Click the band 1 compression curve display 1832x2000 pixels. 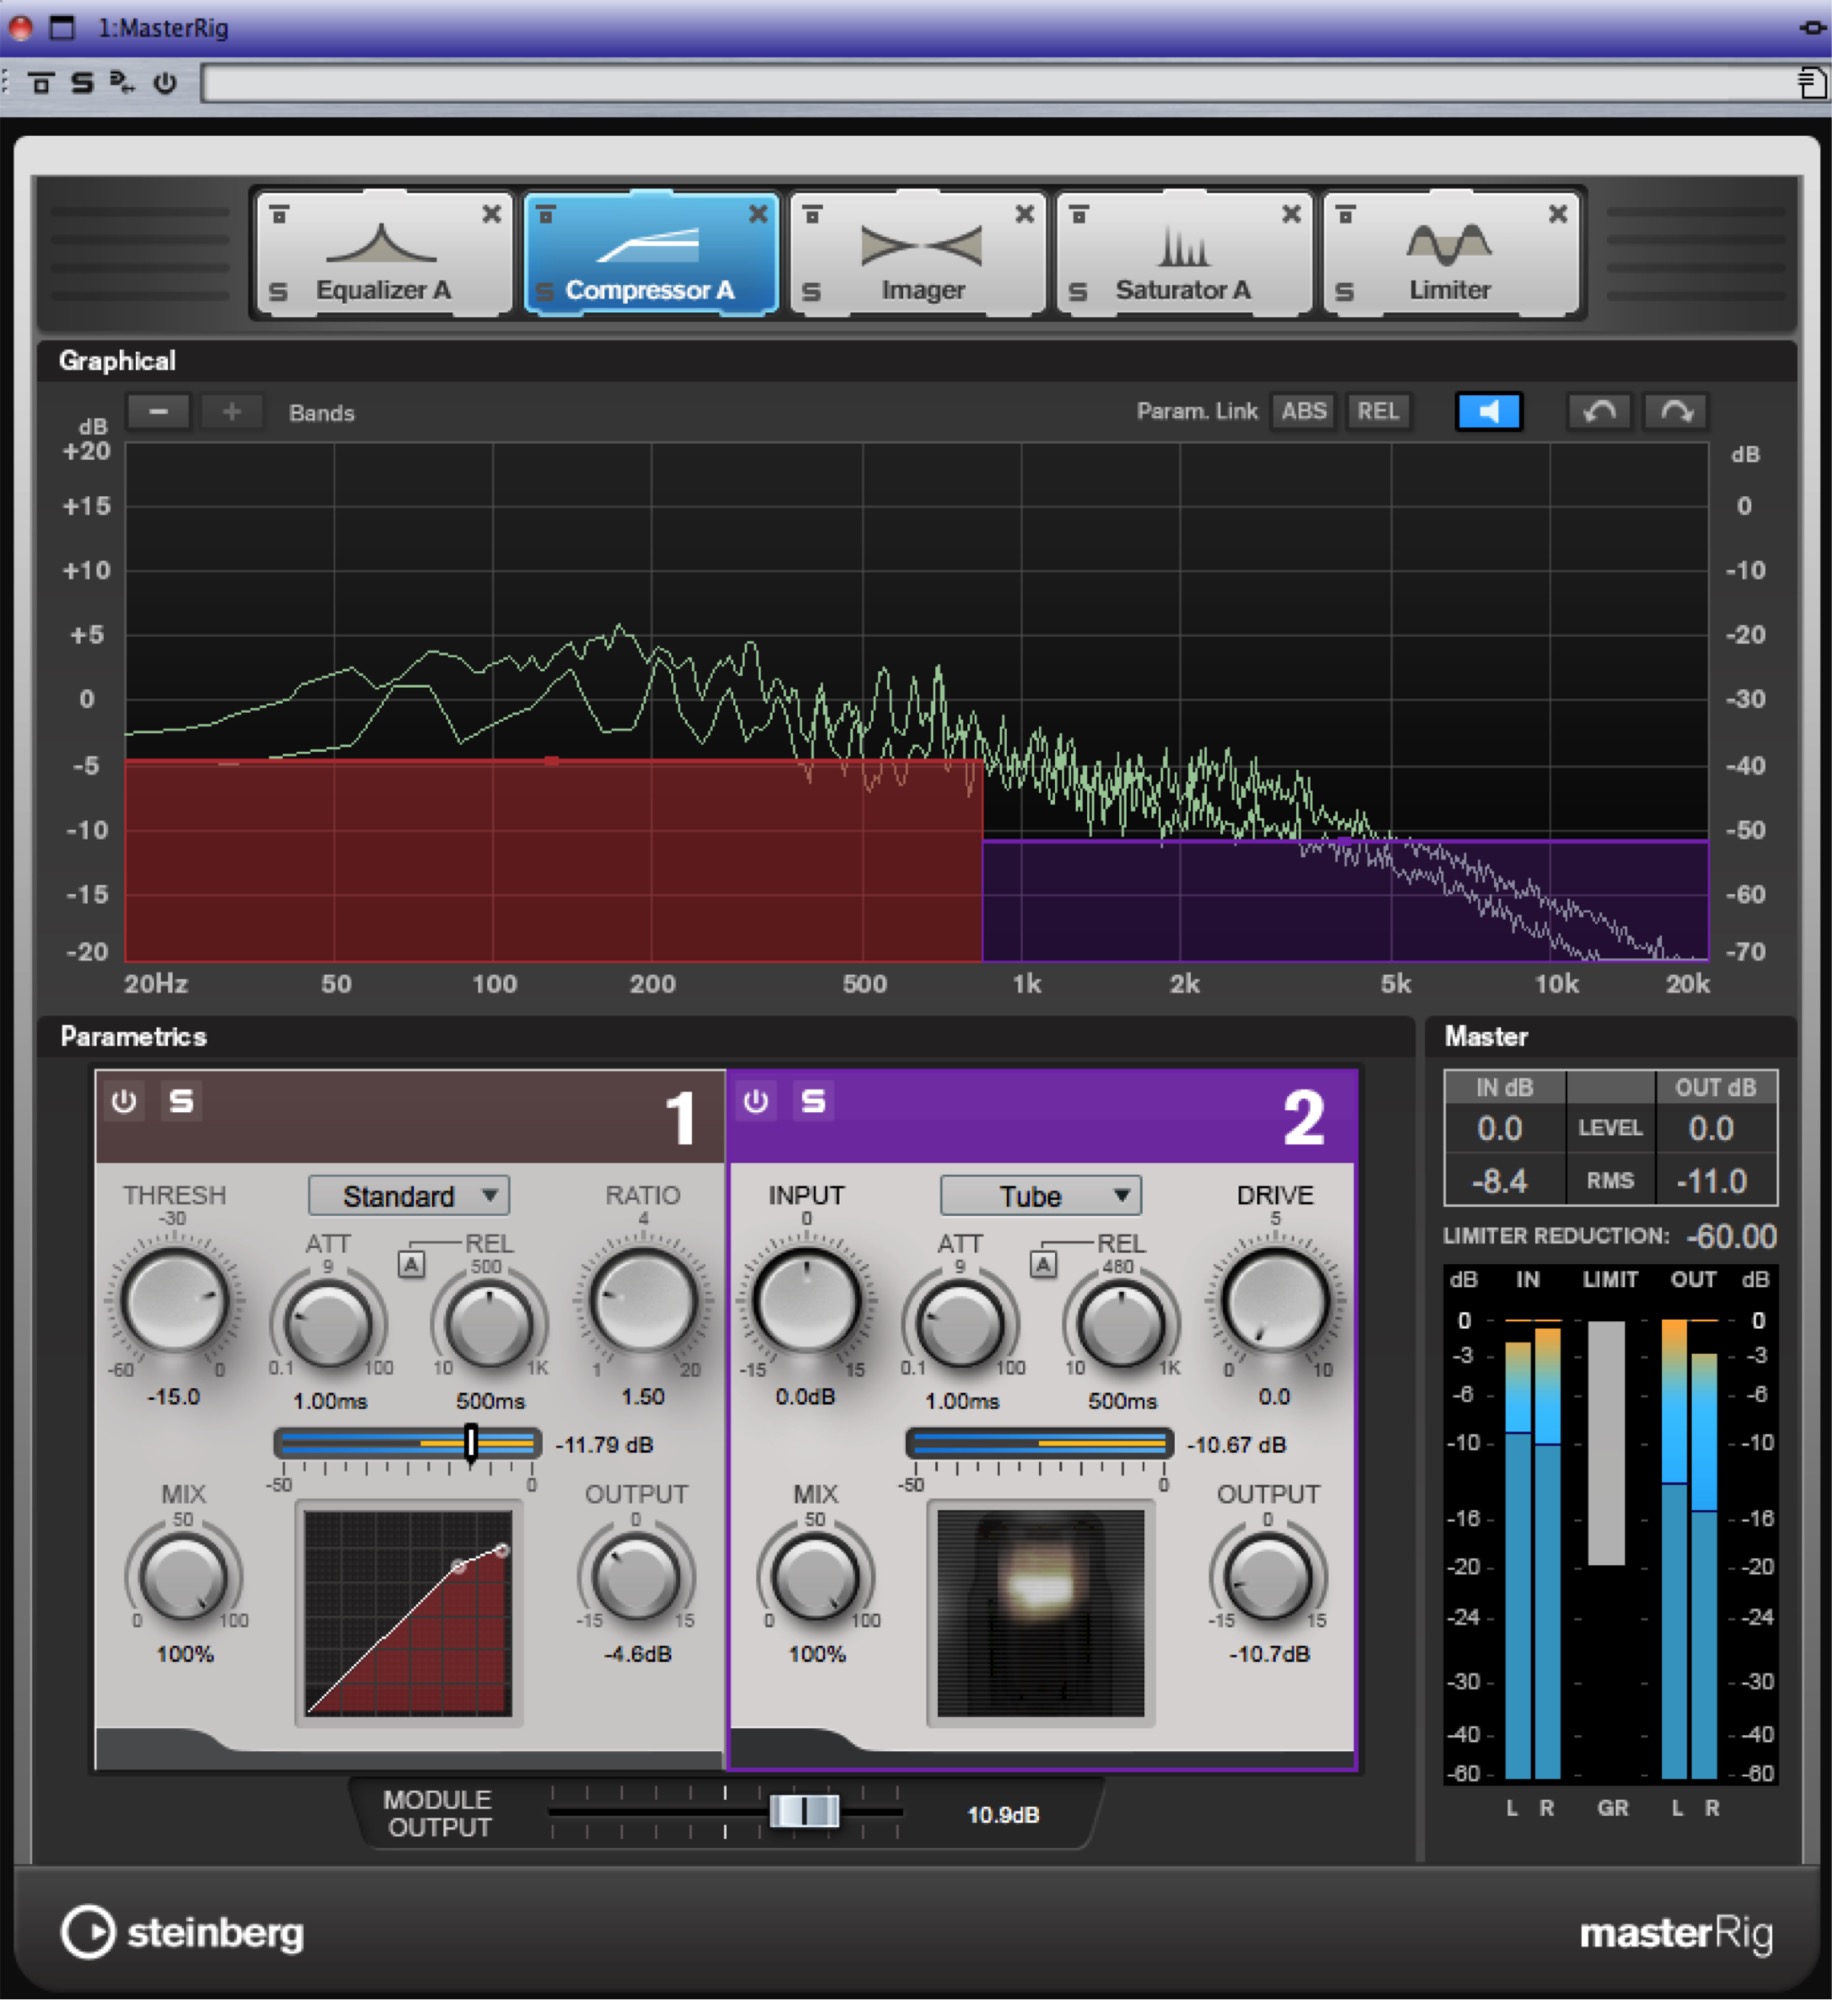[408, 1612]
